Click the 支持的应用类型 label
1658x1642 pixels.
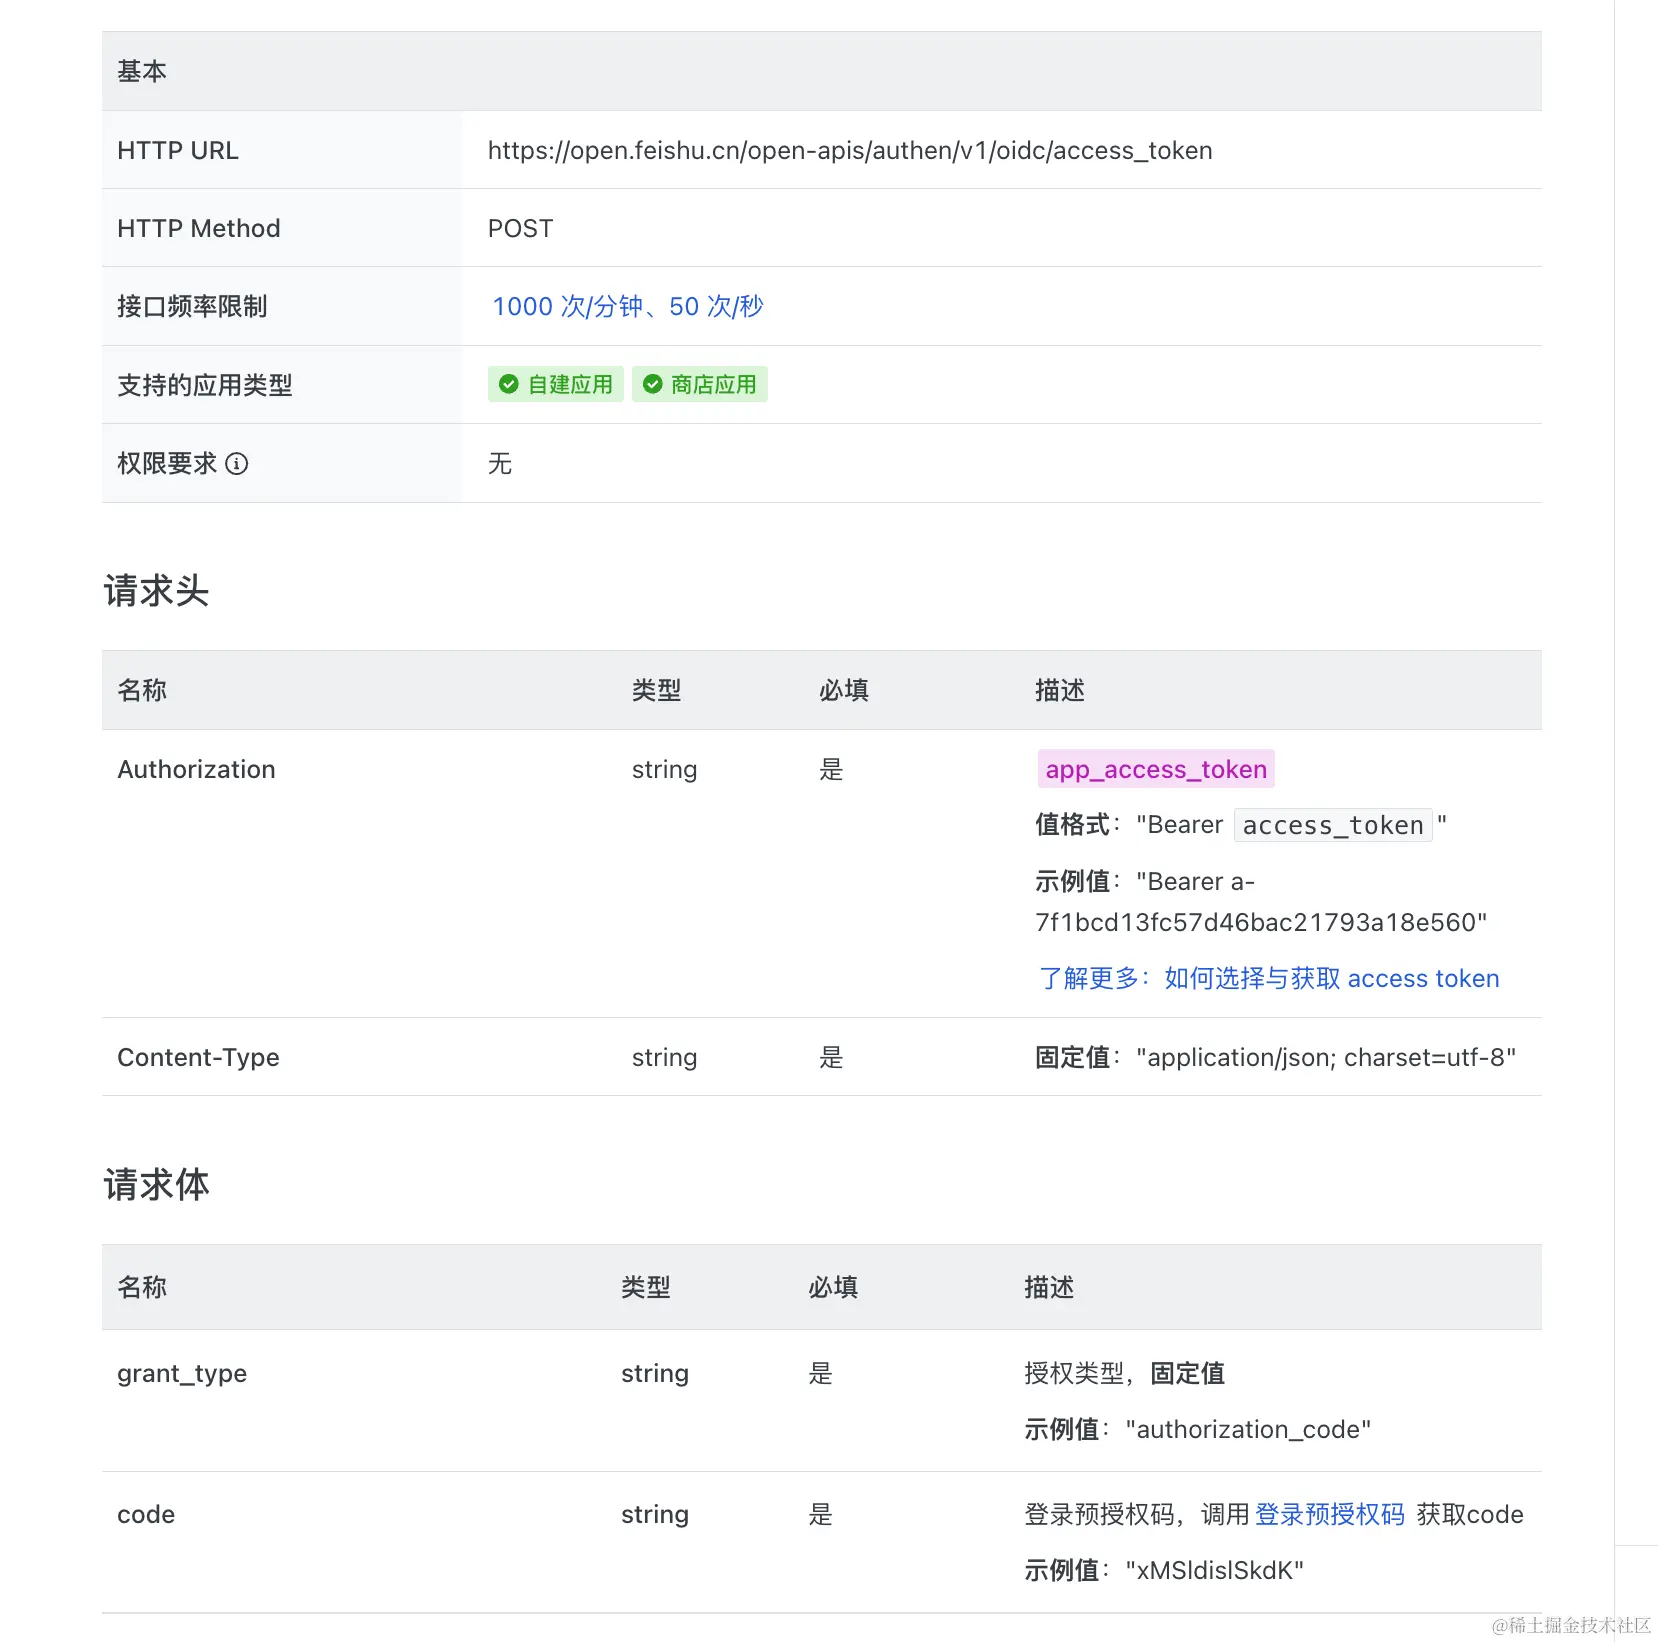coord(205,385)
